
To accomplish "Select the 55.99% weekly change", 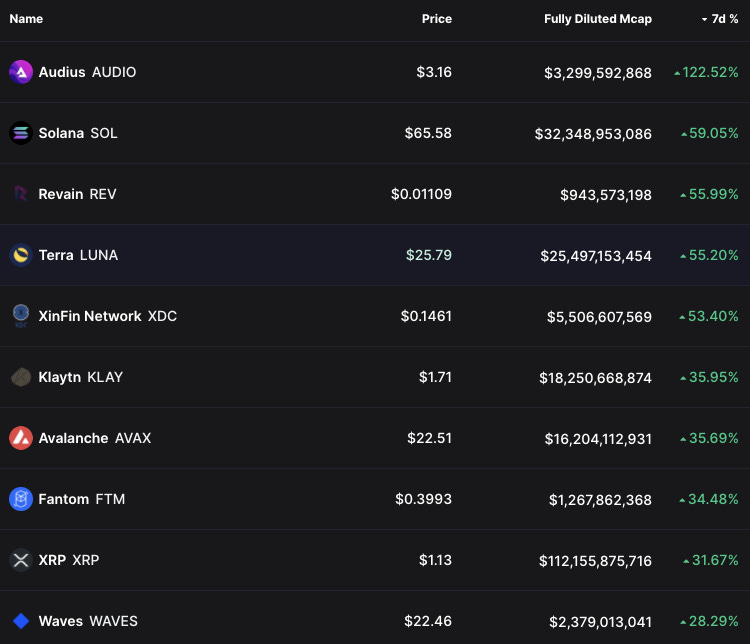I will 709,194.
